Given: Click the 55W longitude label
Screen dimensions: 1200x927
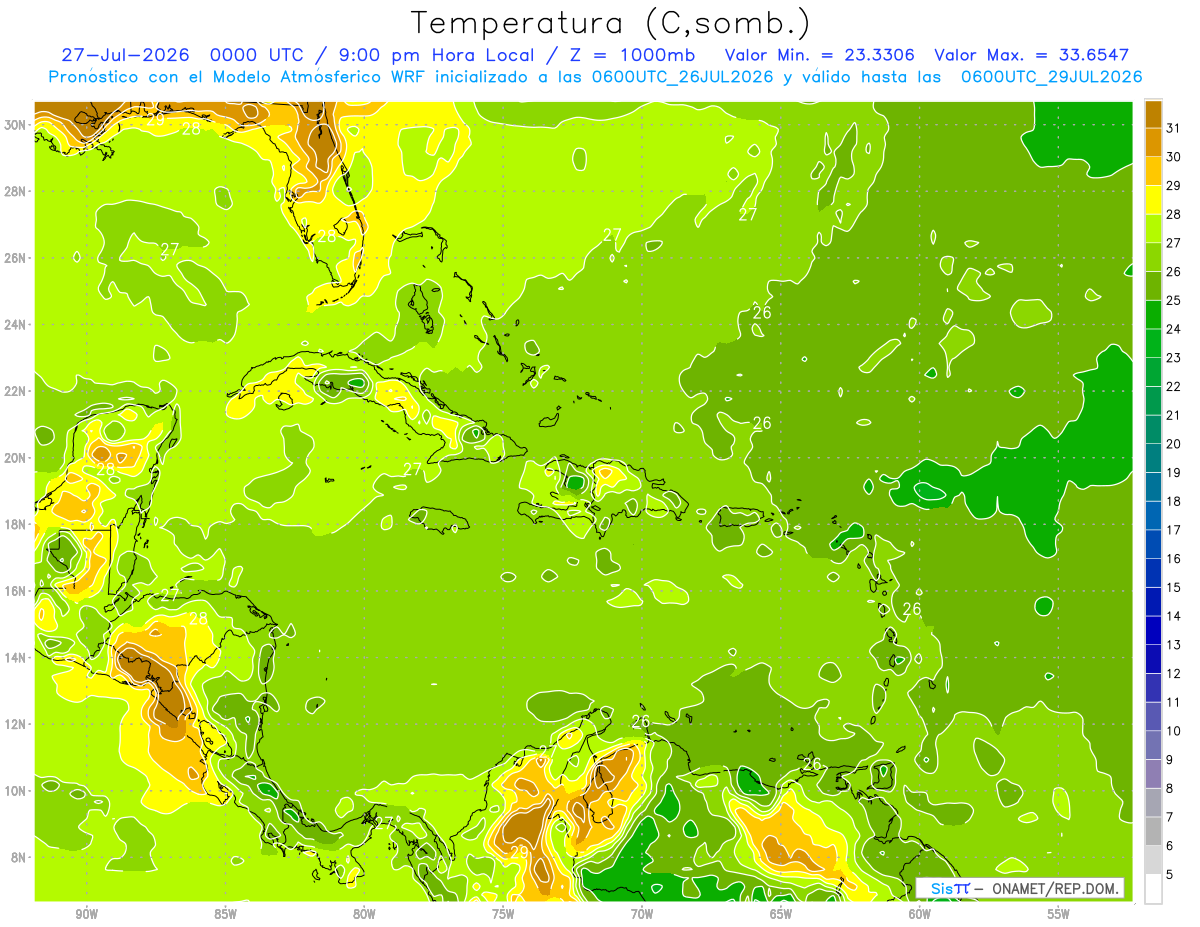Looking at the screenshot, I should coord(1059,914).
